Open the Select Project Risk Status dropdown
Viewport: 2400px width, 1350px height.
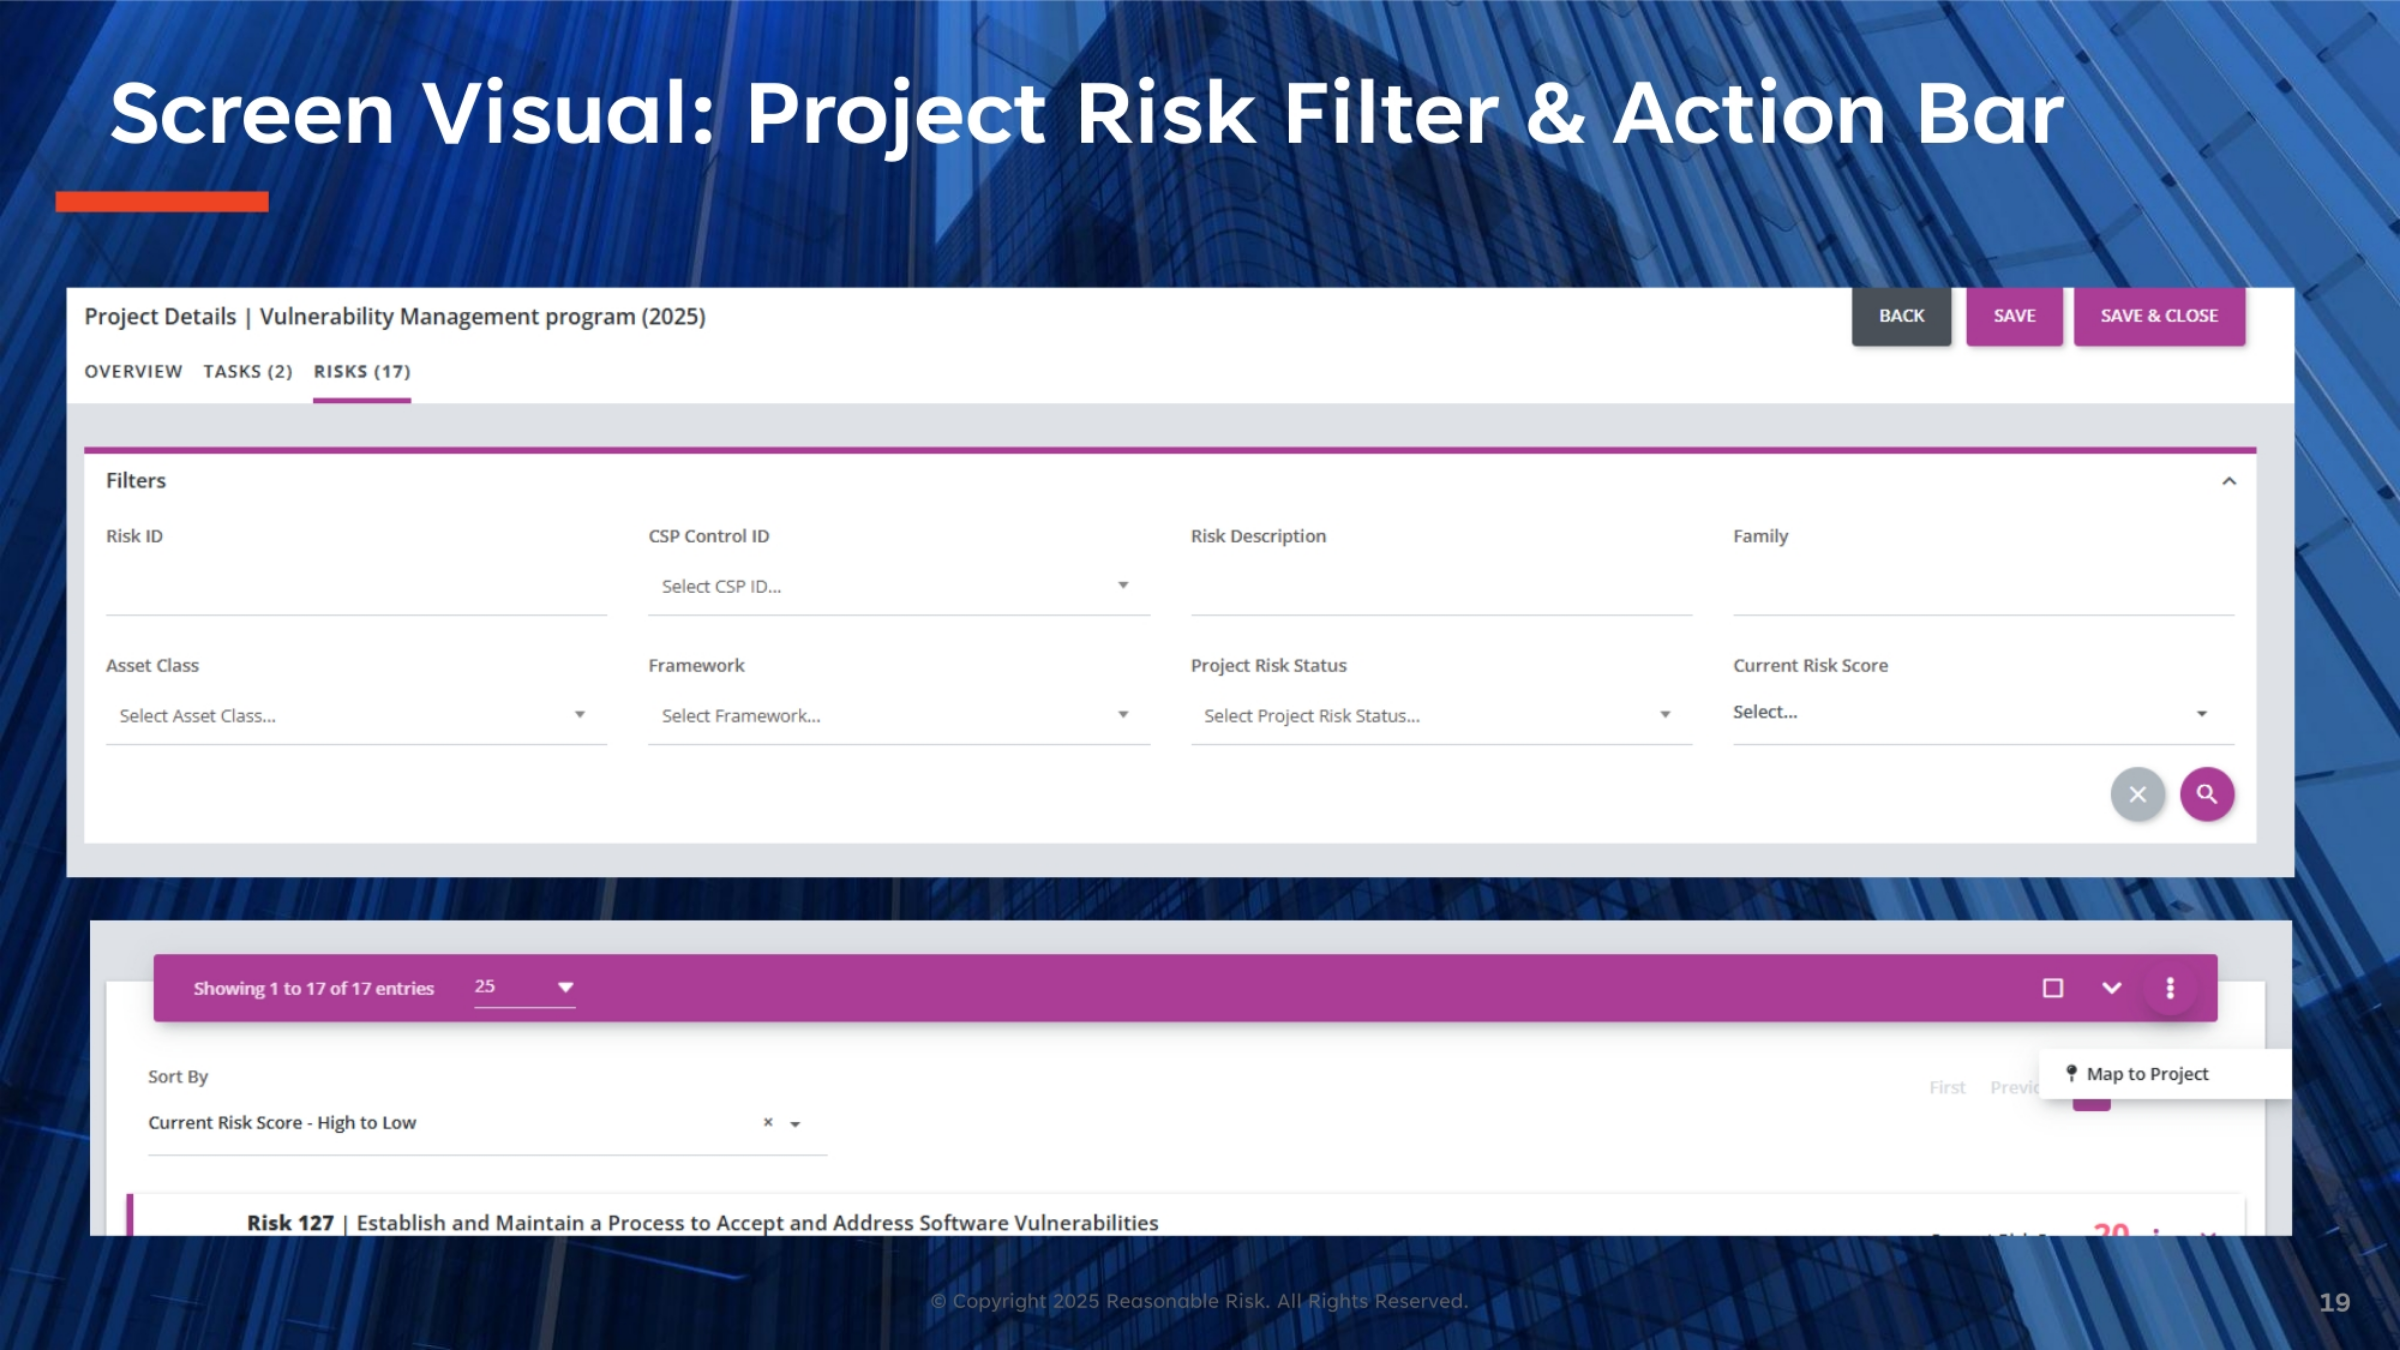pos(1441,716)
